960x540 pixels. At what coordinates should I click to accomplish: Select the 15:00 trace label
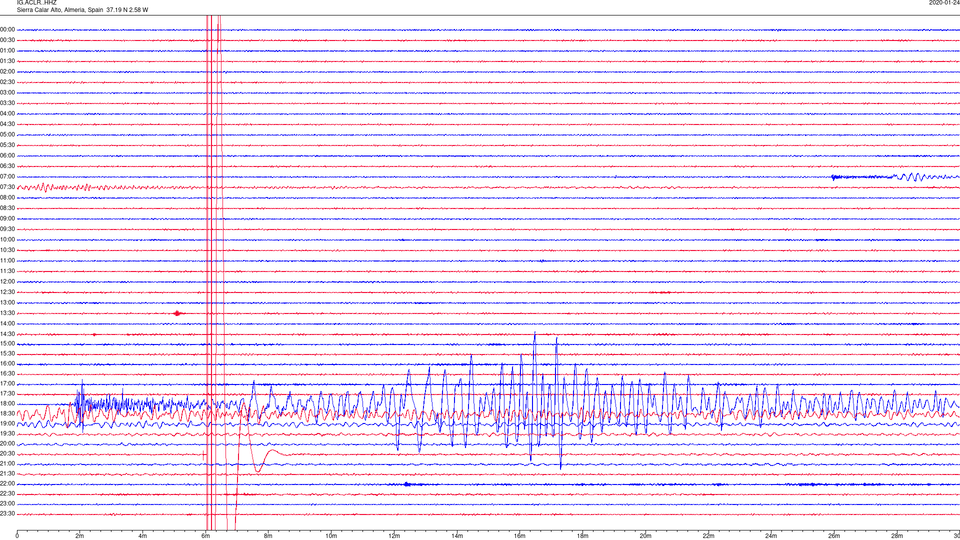pyautogui.click(x=7, y=344)
